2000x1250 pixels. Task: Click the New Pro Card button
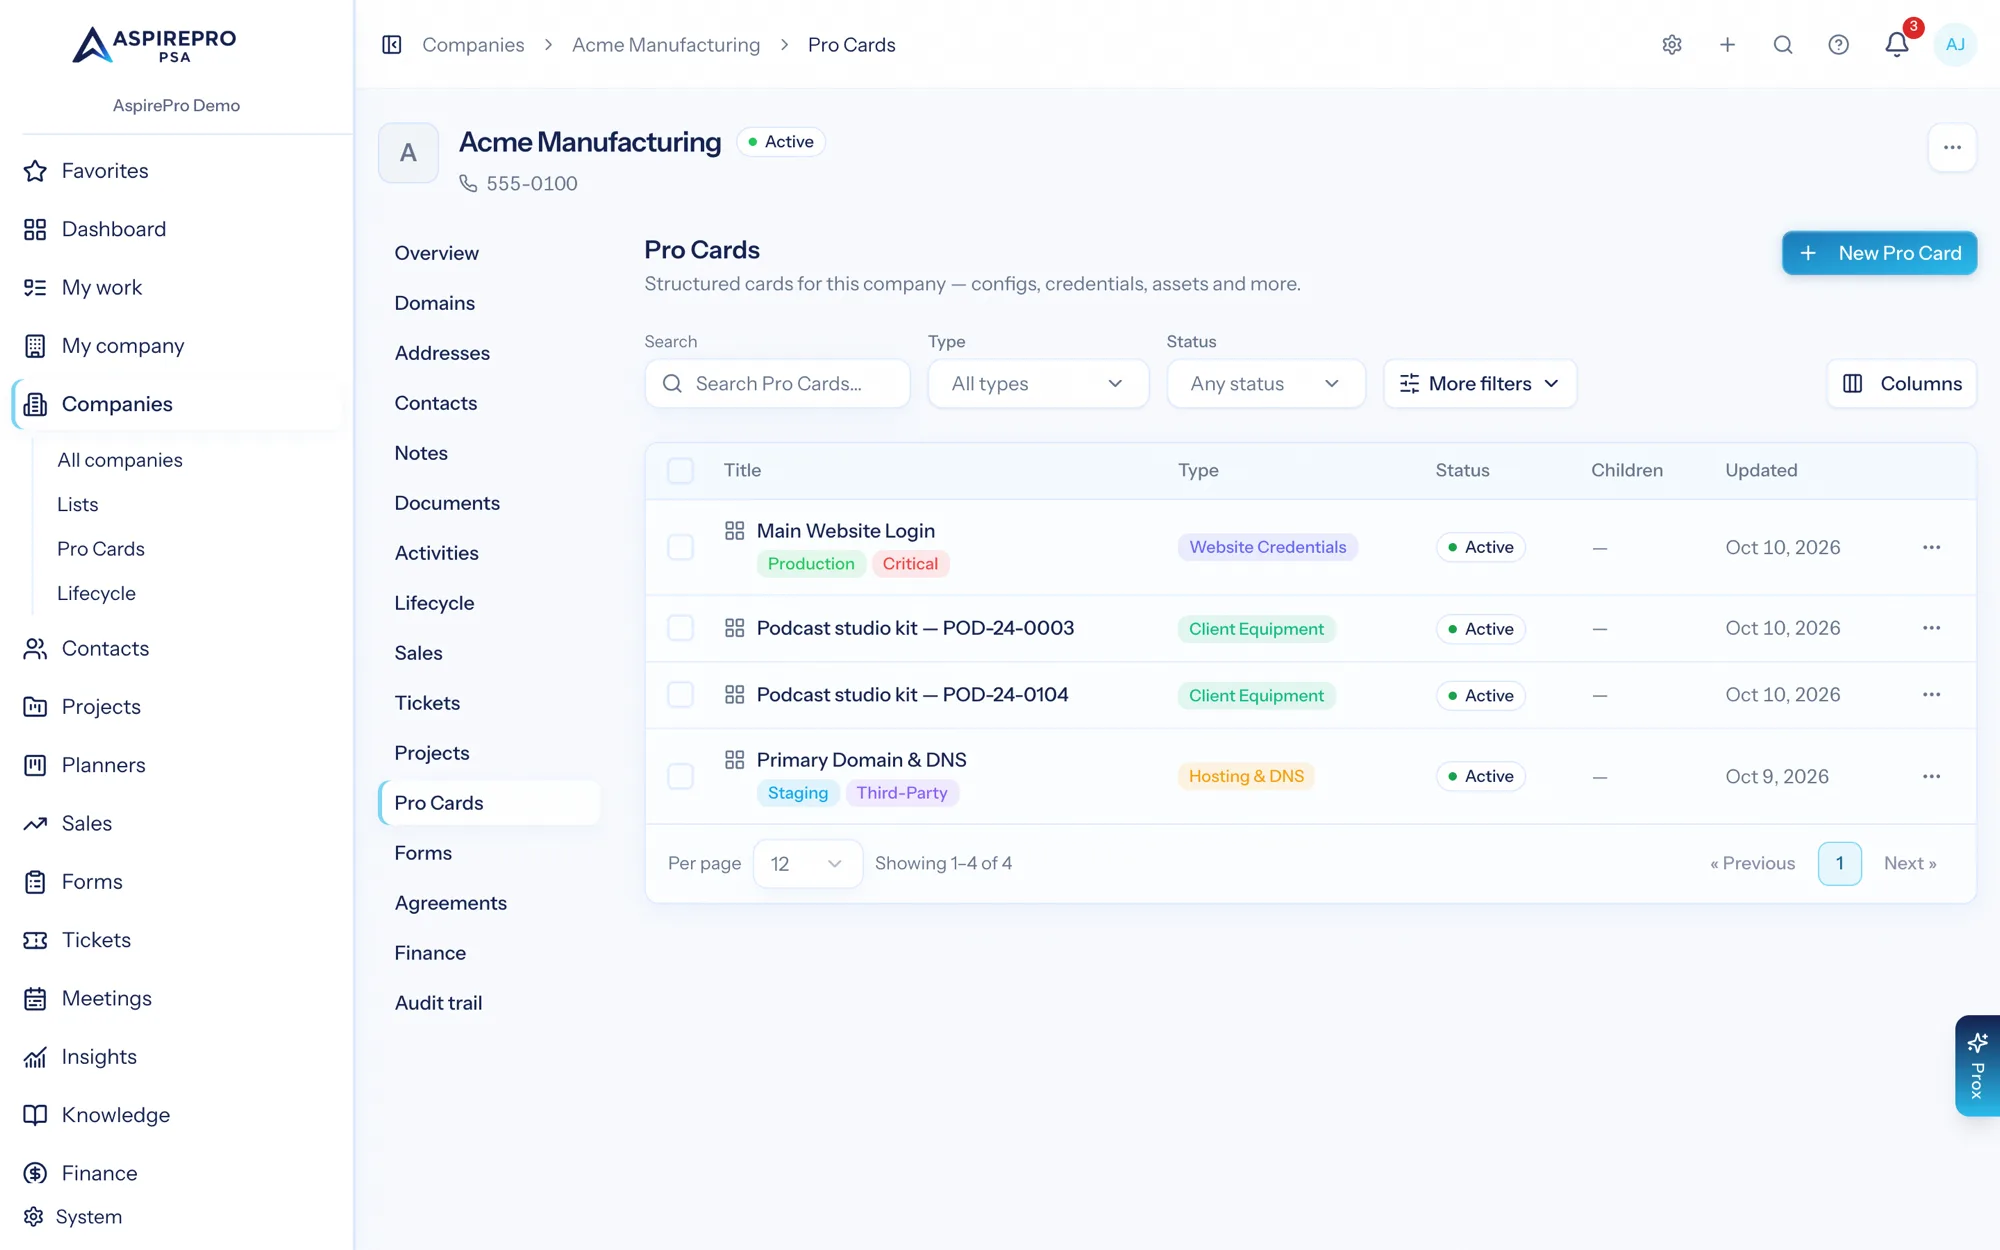[1879, 253]
